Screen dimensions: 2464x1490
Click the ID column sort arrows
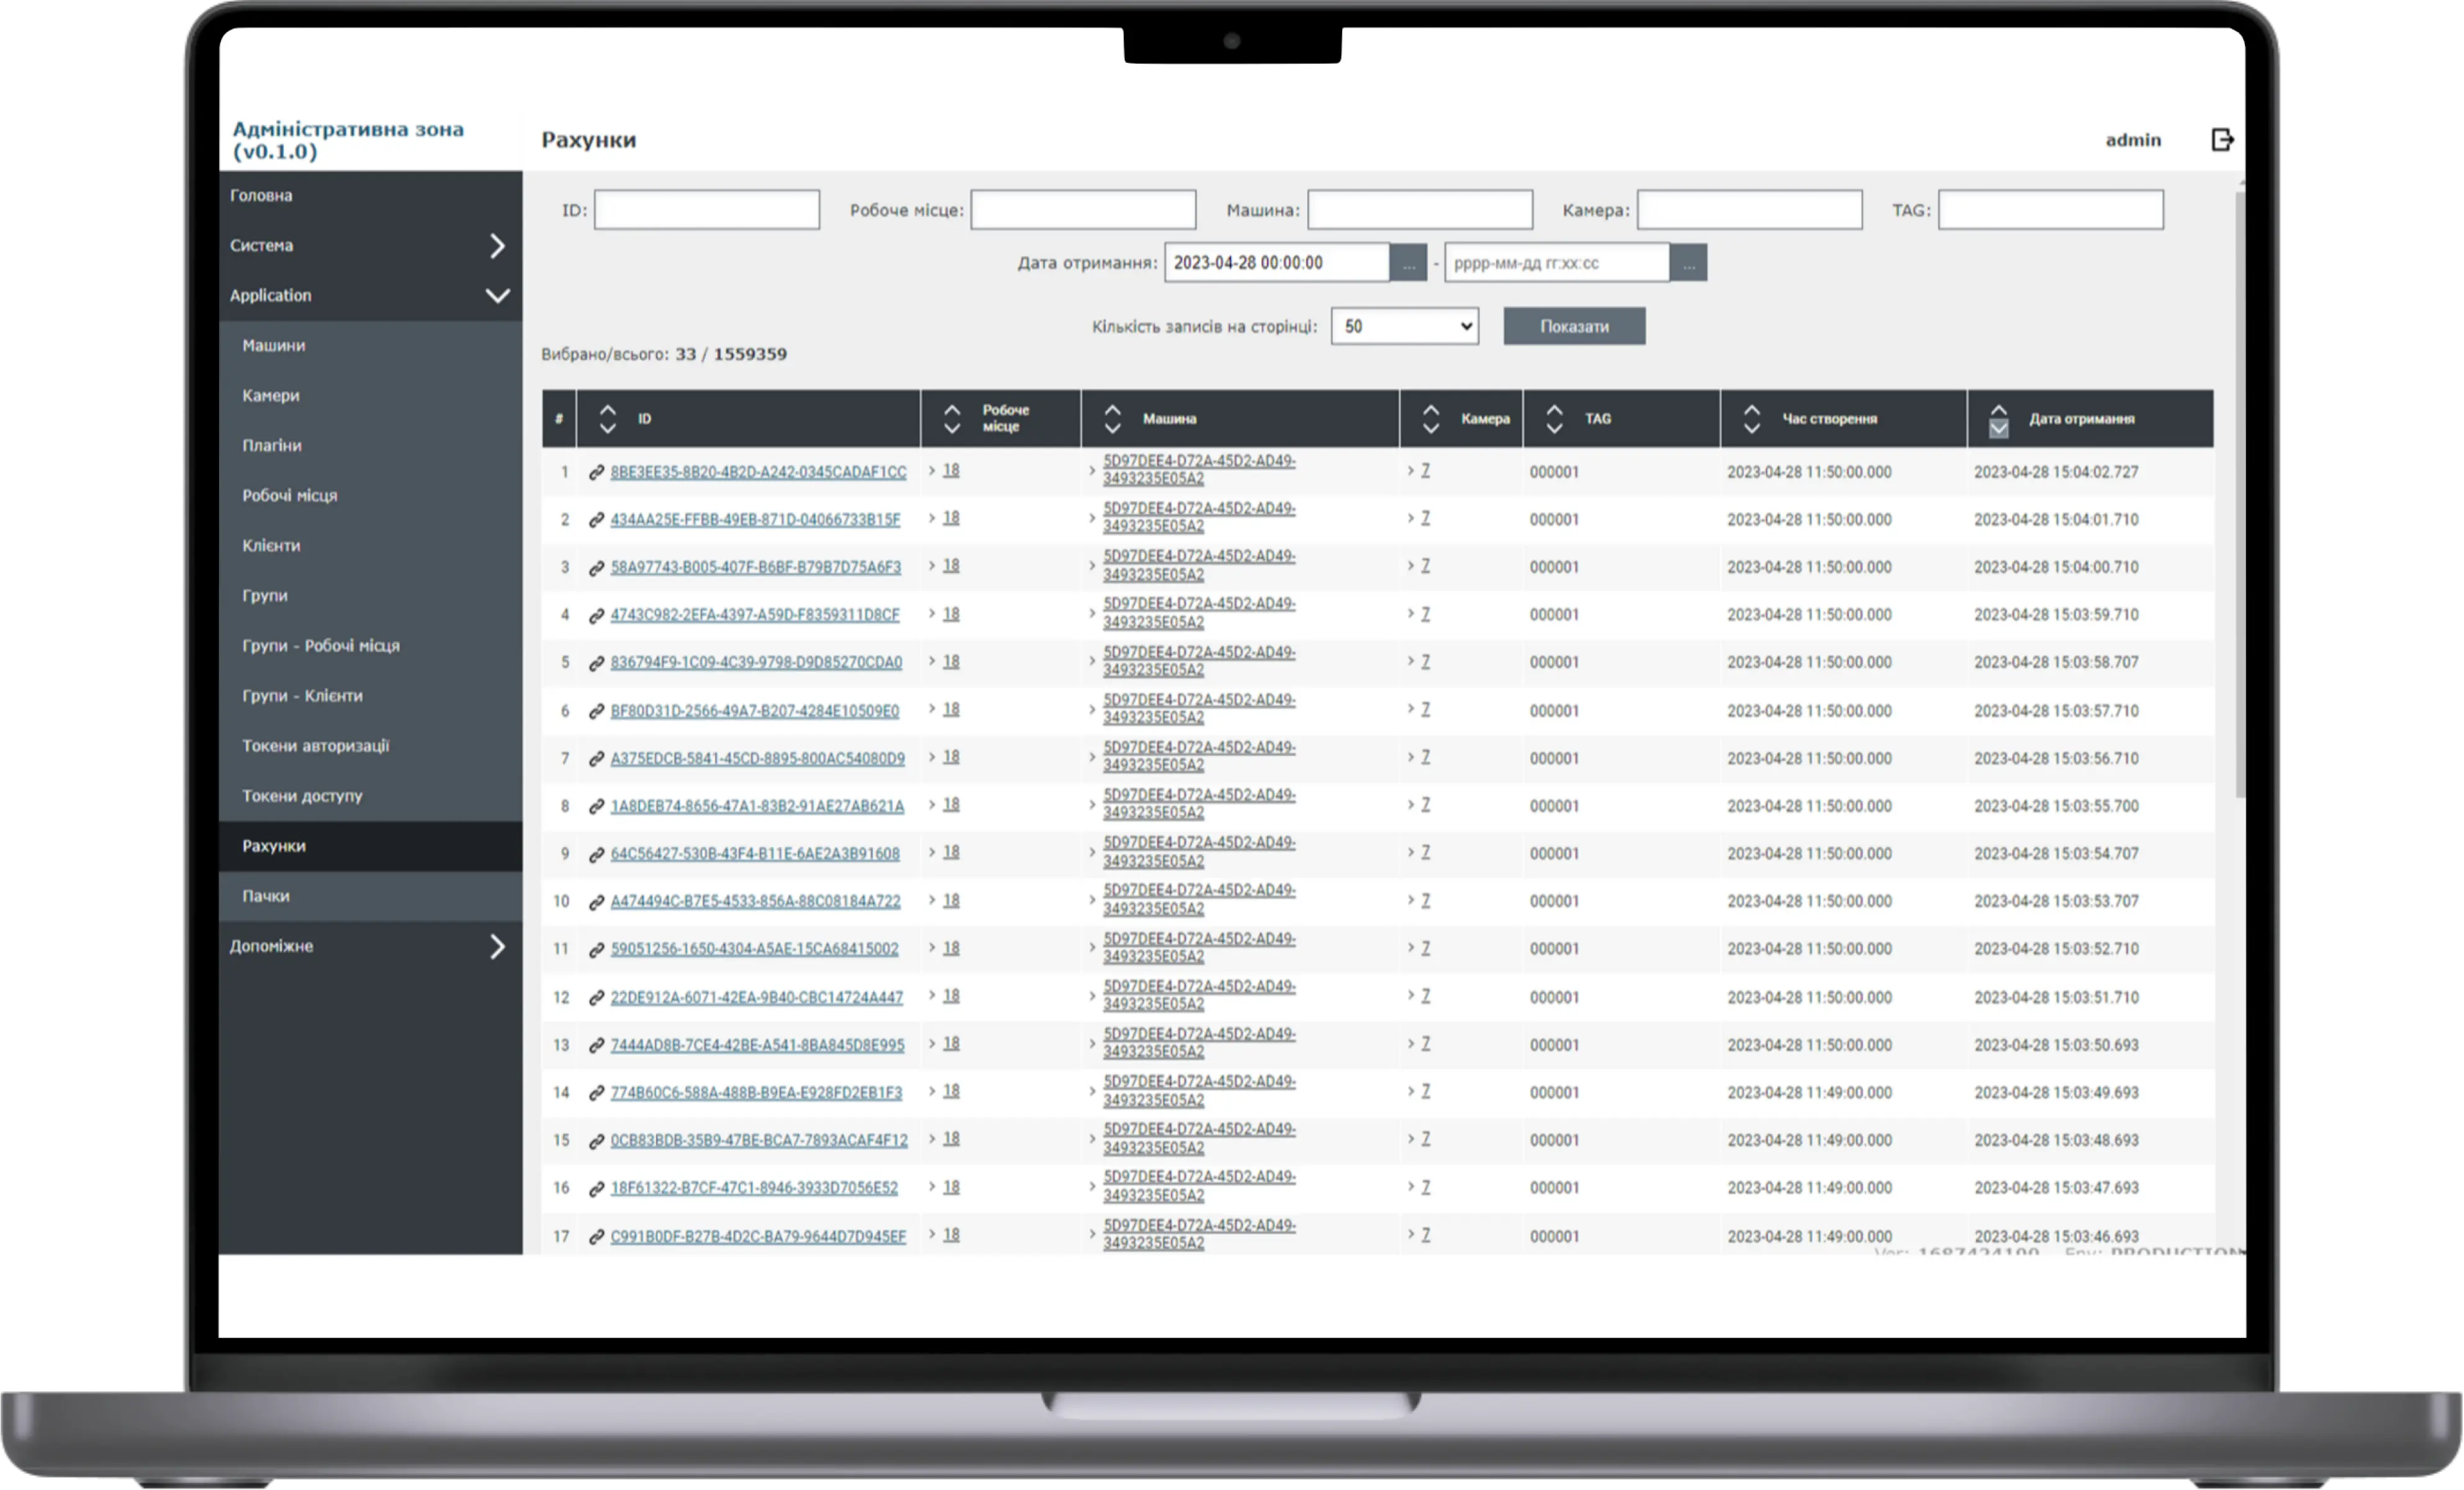pos(607,419)
